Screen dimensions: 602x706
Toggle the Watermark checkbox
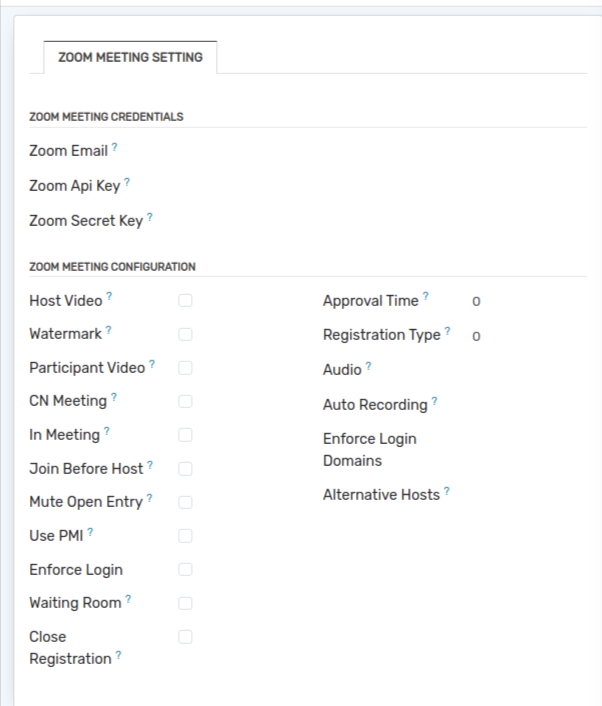click(185, 334)
